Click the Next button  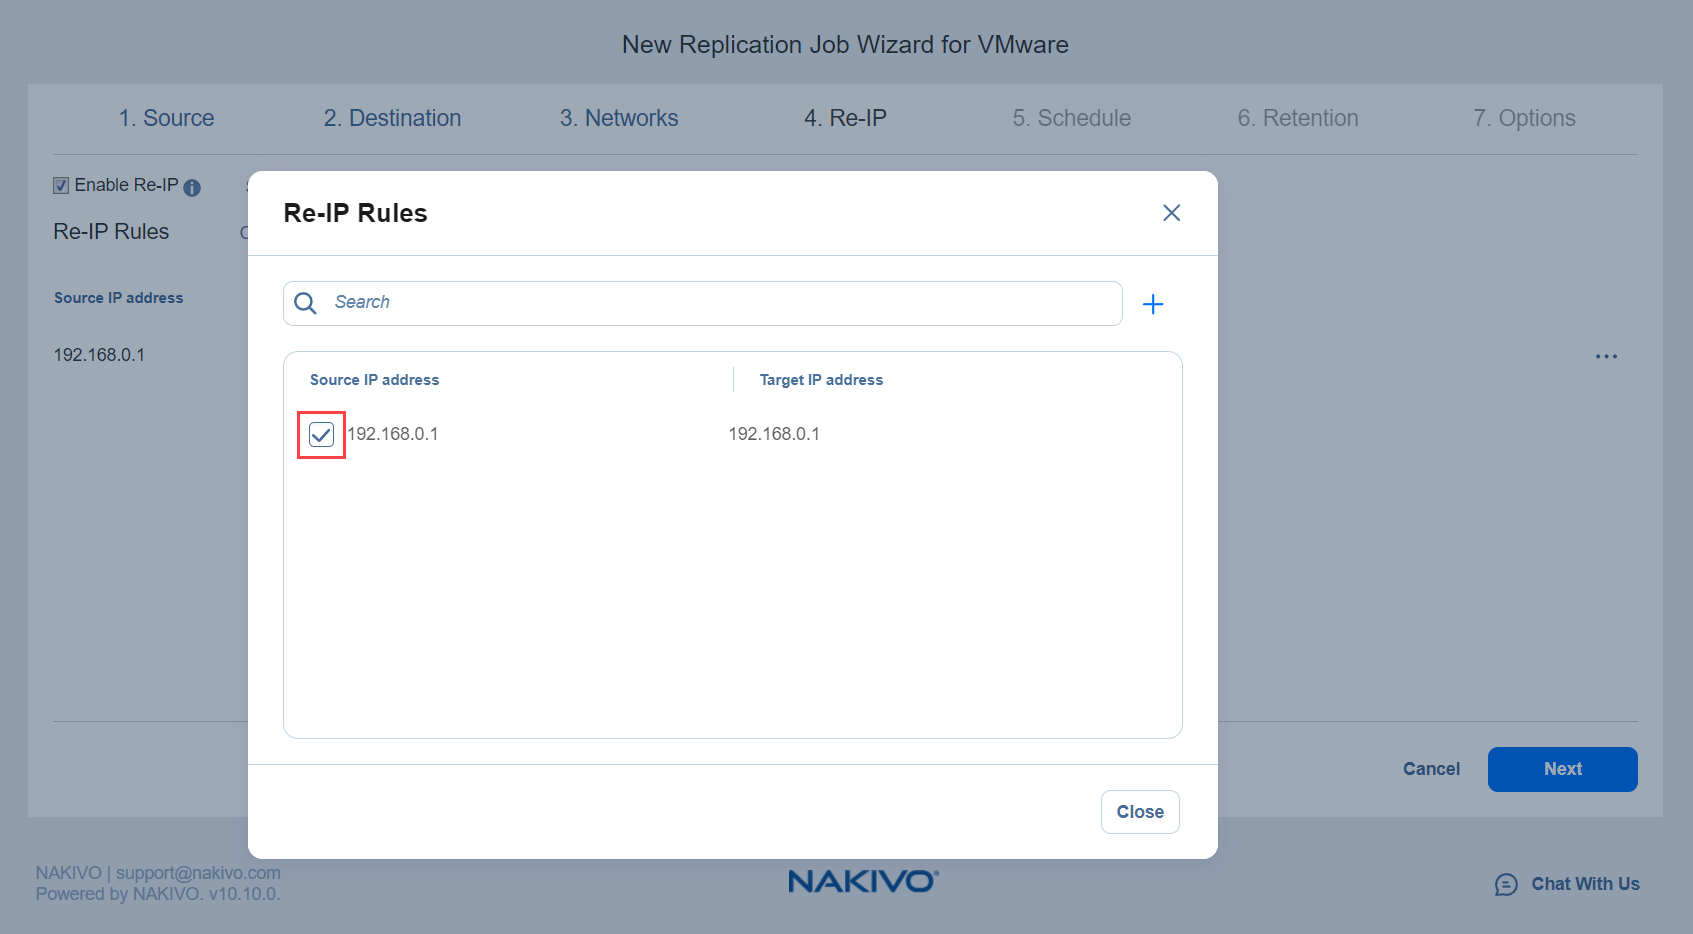1562,769
